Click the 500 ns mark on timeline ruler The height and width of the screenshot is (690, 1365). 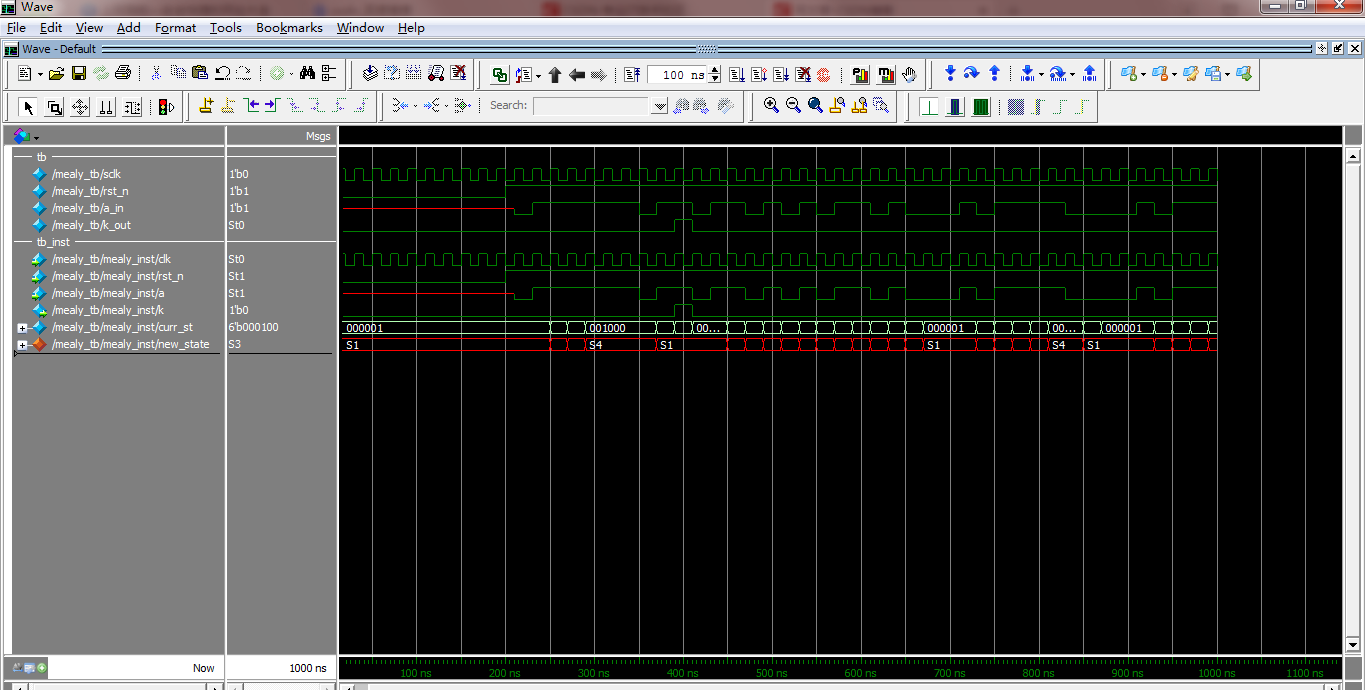pyautogui.click(x=771, y=673)
